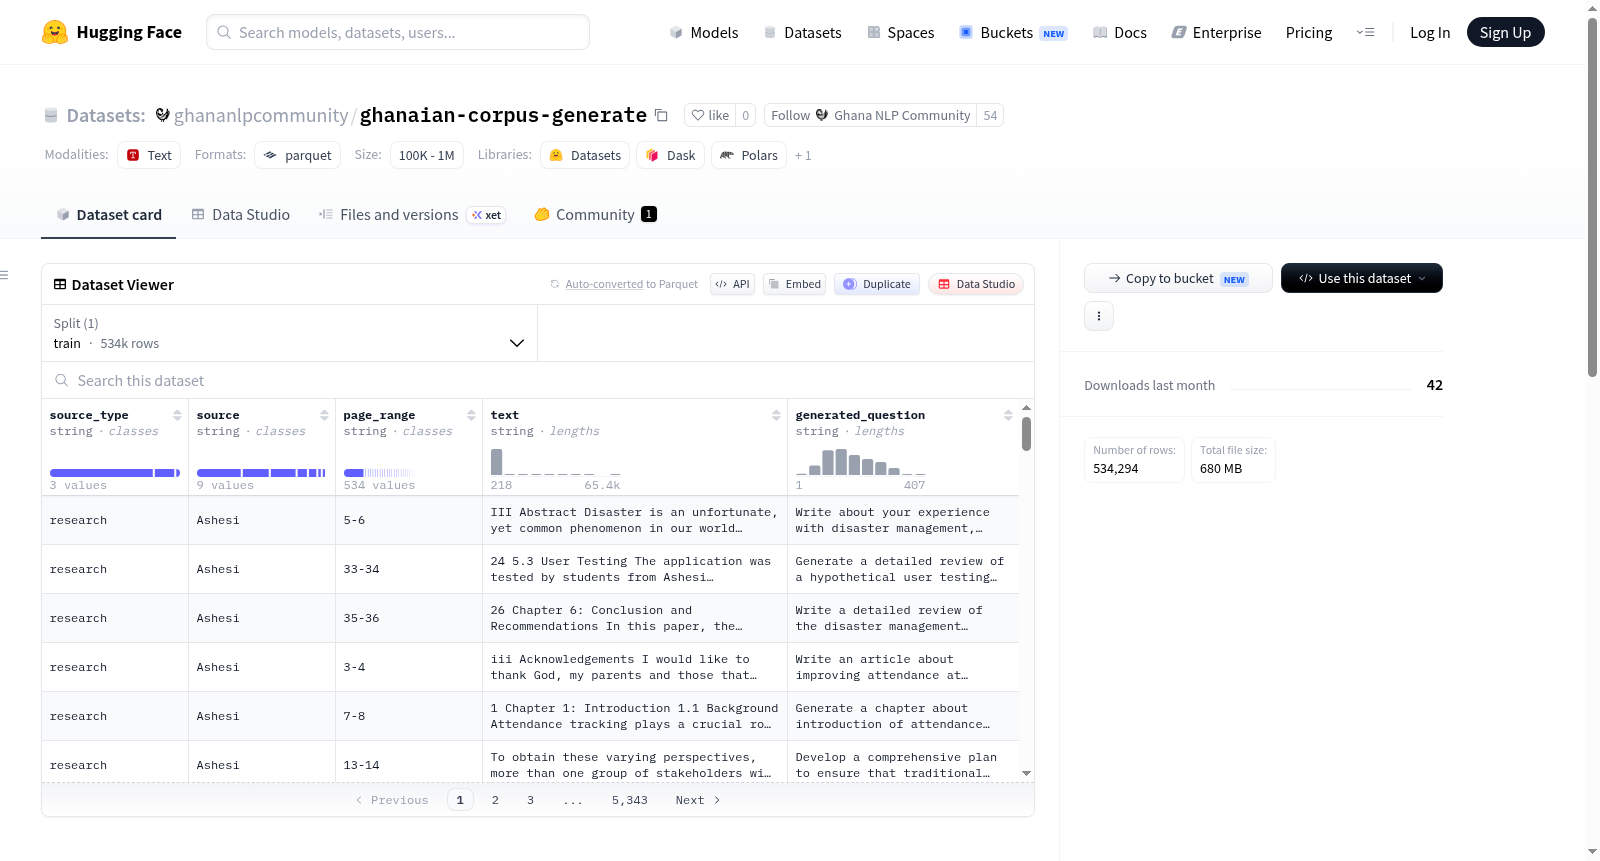Open the Docs menu item
Viewport: 1600px width, 861px height.
(1120, 32)
